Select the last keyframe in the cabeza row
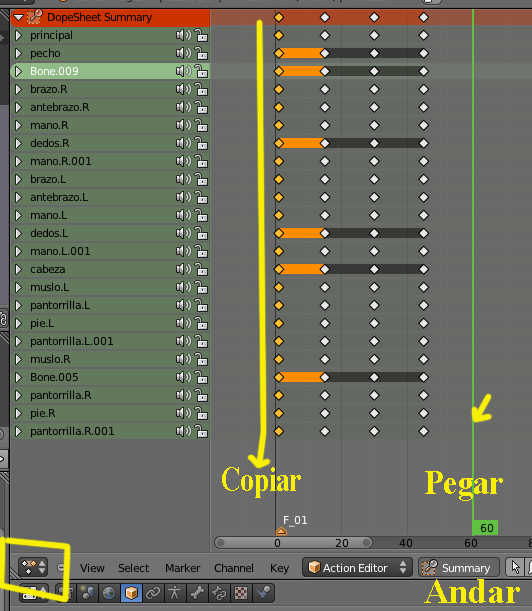Image resolution: width=532 pixels, height=611 pixels. (424, 269)
